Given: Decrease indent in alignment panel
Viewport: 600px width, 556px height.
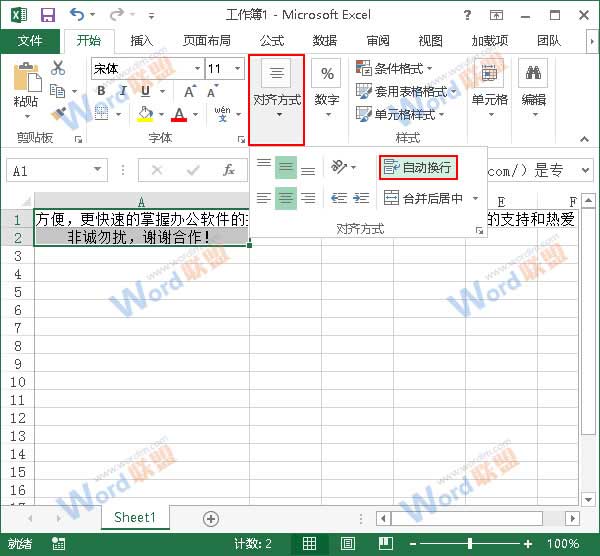Looking at the screenshot, I should 339,198.
